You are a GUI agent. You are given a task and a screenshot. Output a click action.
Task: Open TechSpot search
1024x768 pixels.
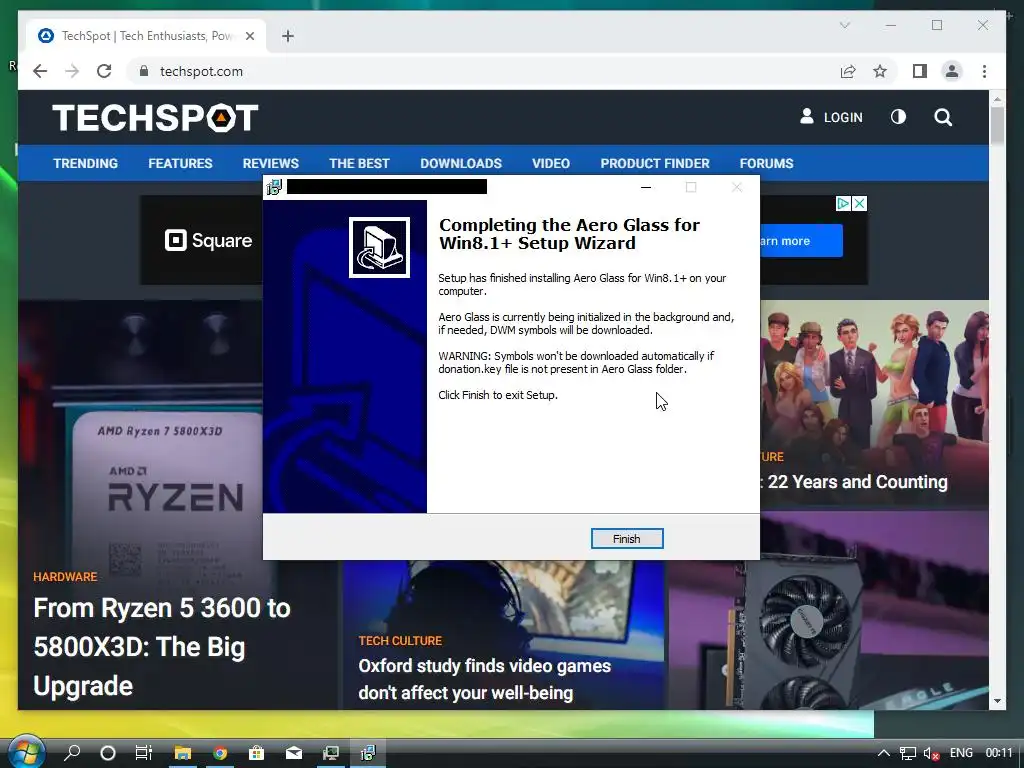point(942,118)
